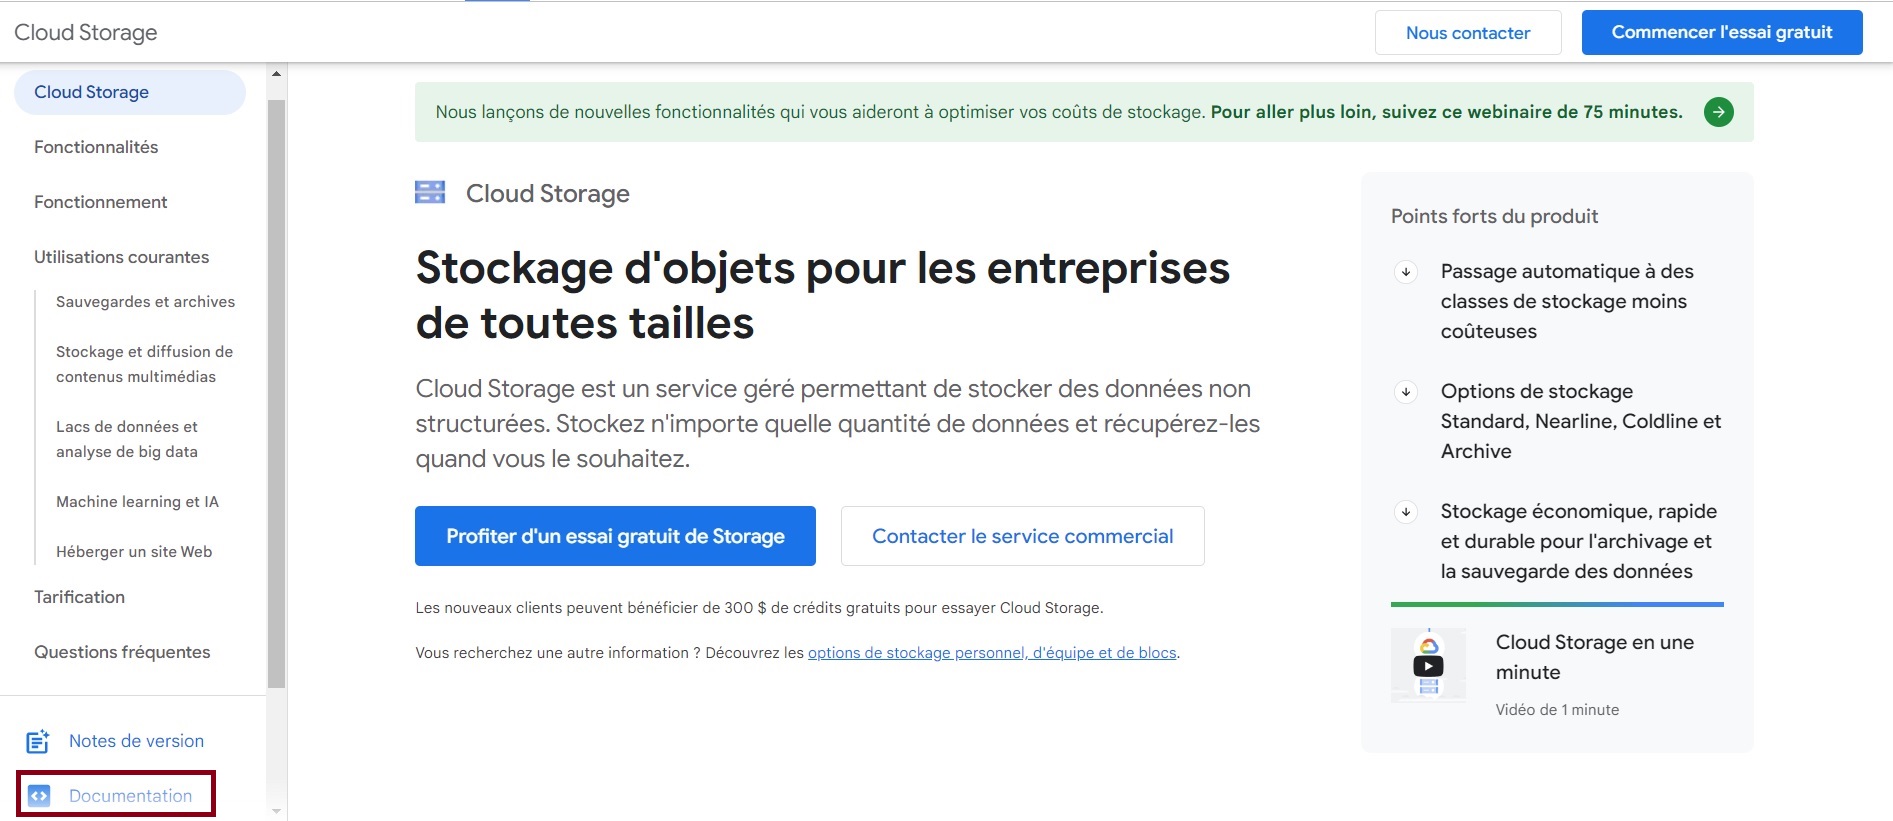Go to Fonctionnement in sidebar

(101, 202)
